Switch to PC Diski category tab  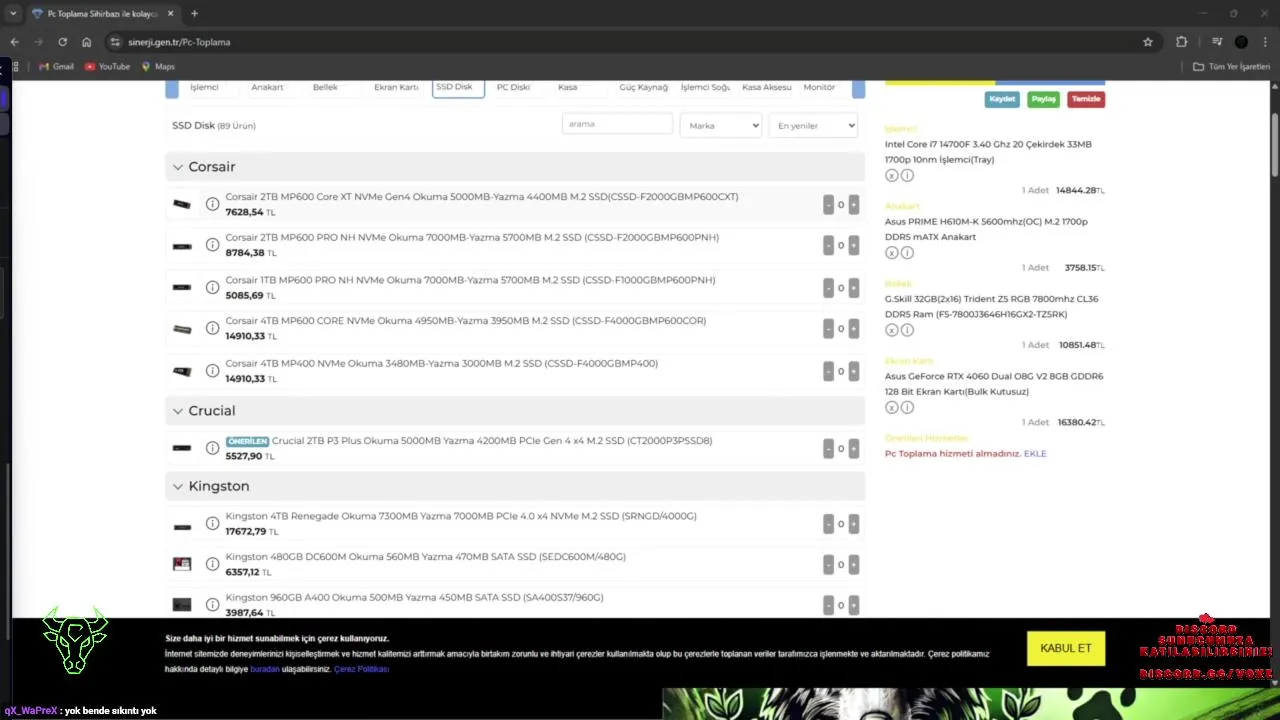513,87
